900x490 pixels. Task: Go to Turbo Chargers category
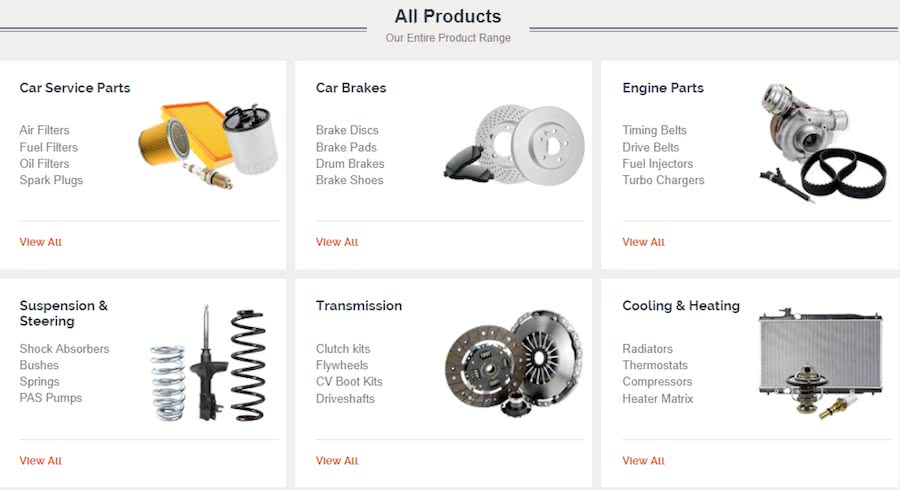click(663, 180)
